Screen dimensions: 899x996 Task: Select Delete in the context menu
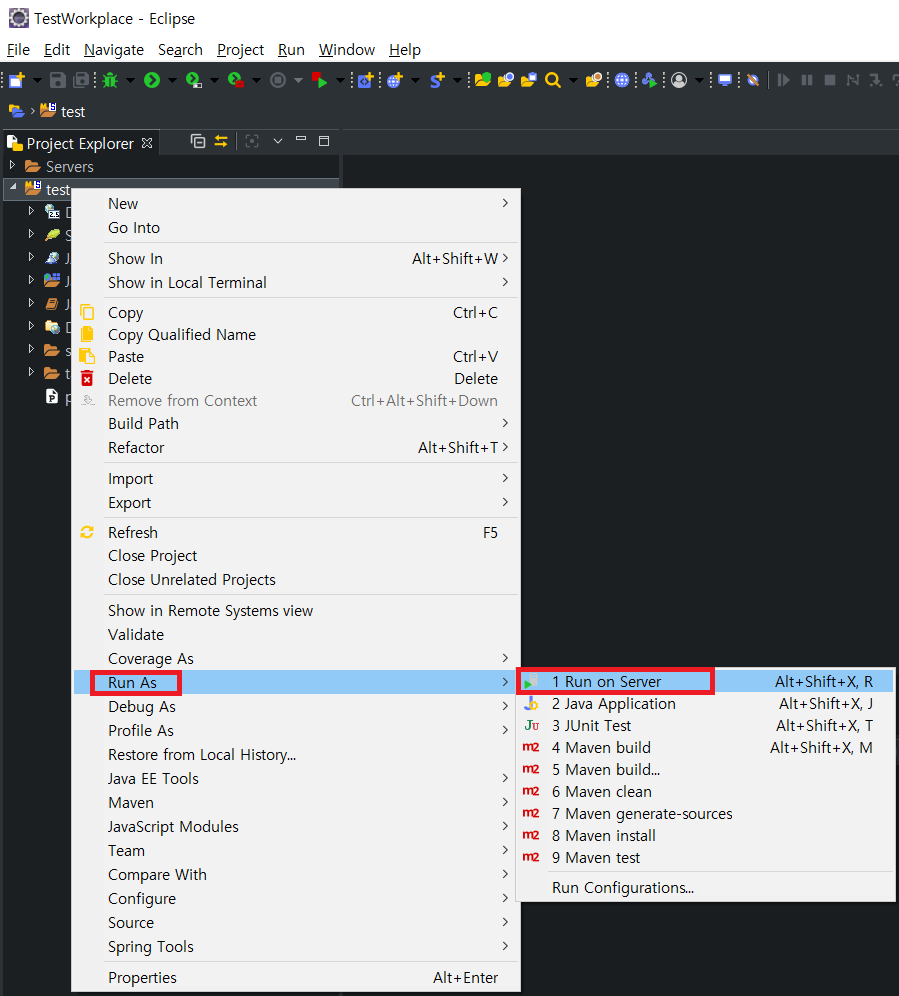coord(297,379)
